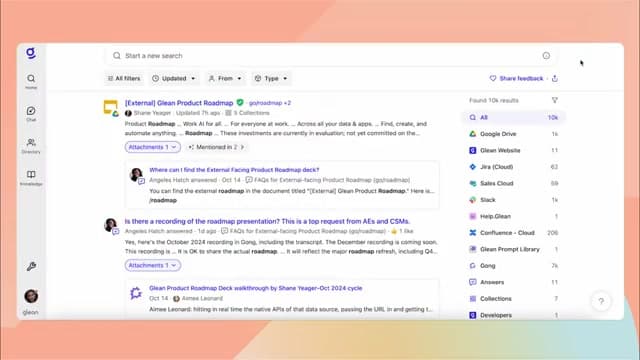Click Found 10k results text
This screenshot has width=640, height=360.
493,100
